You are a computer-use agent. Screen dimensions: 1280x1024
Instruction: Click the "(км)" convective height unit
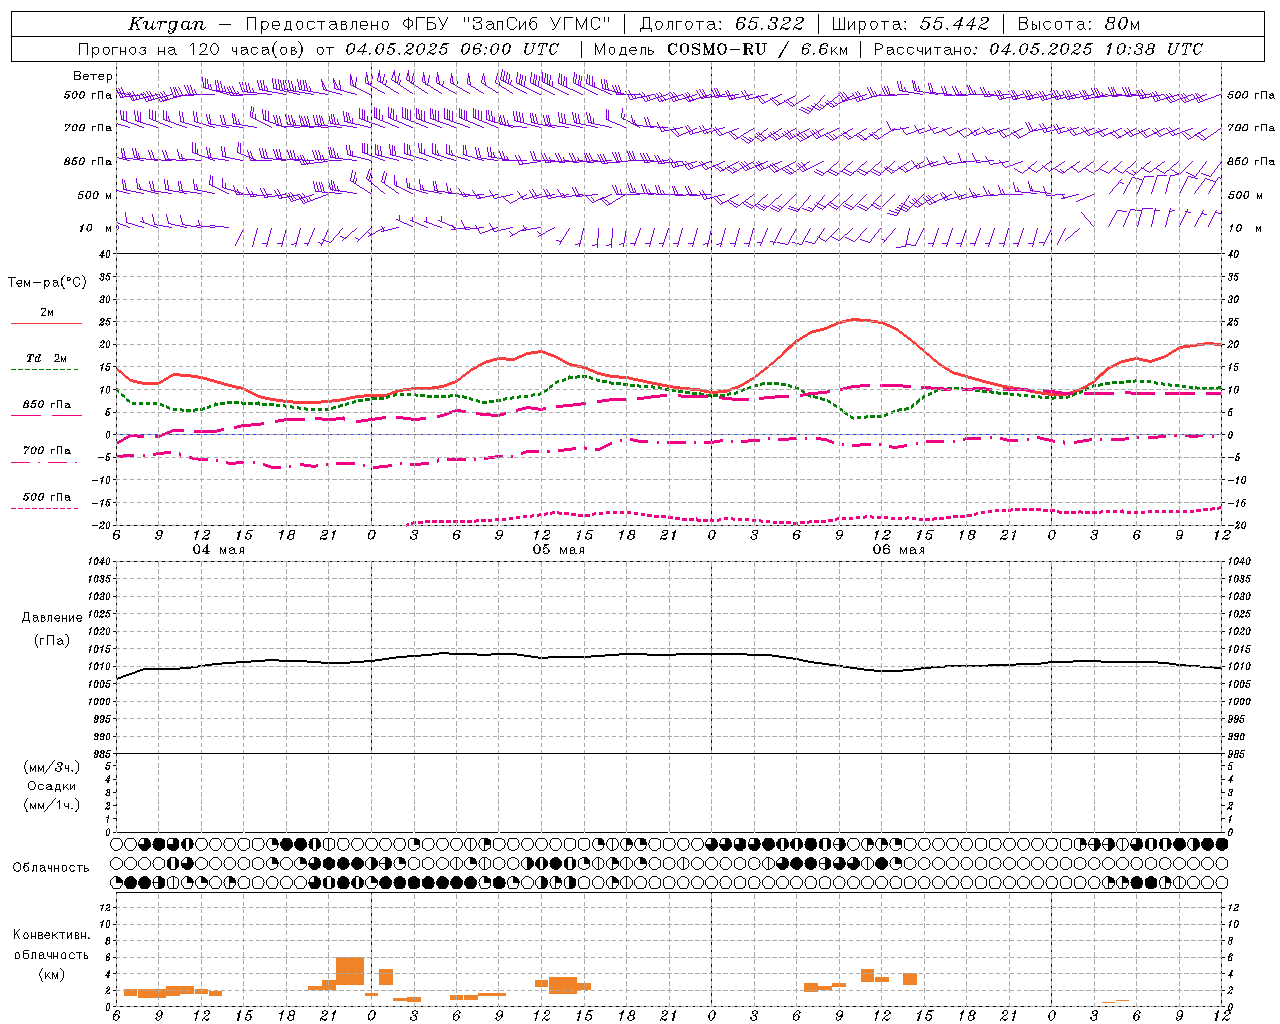coord(51,974)
